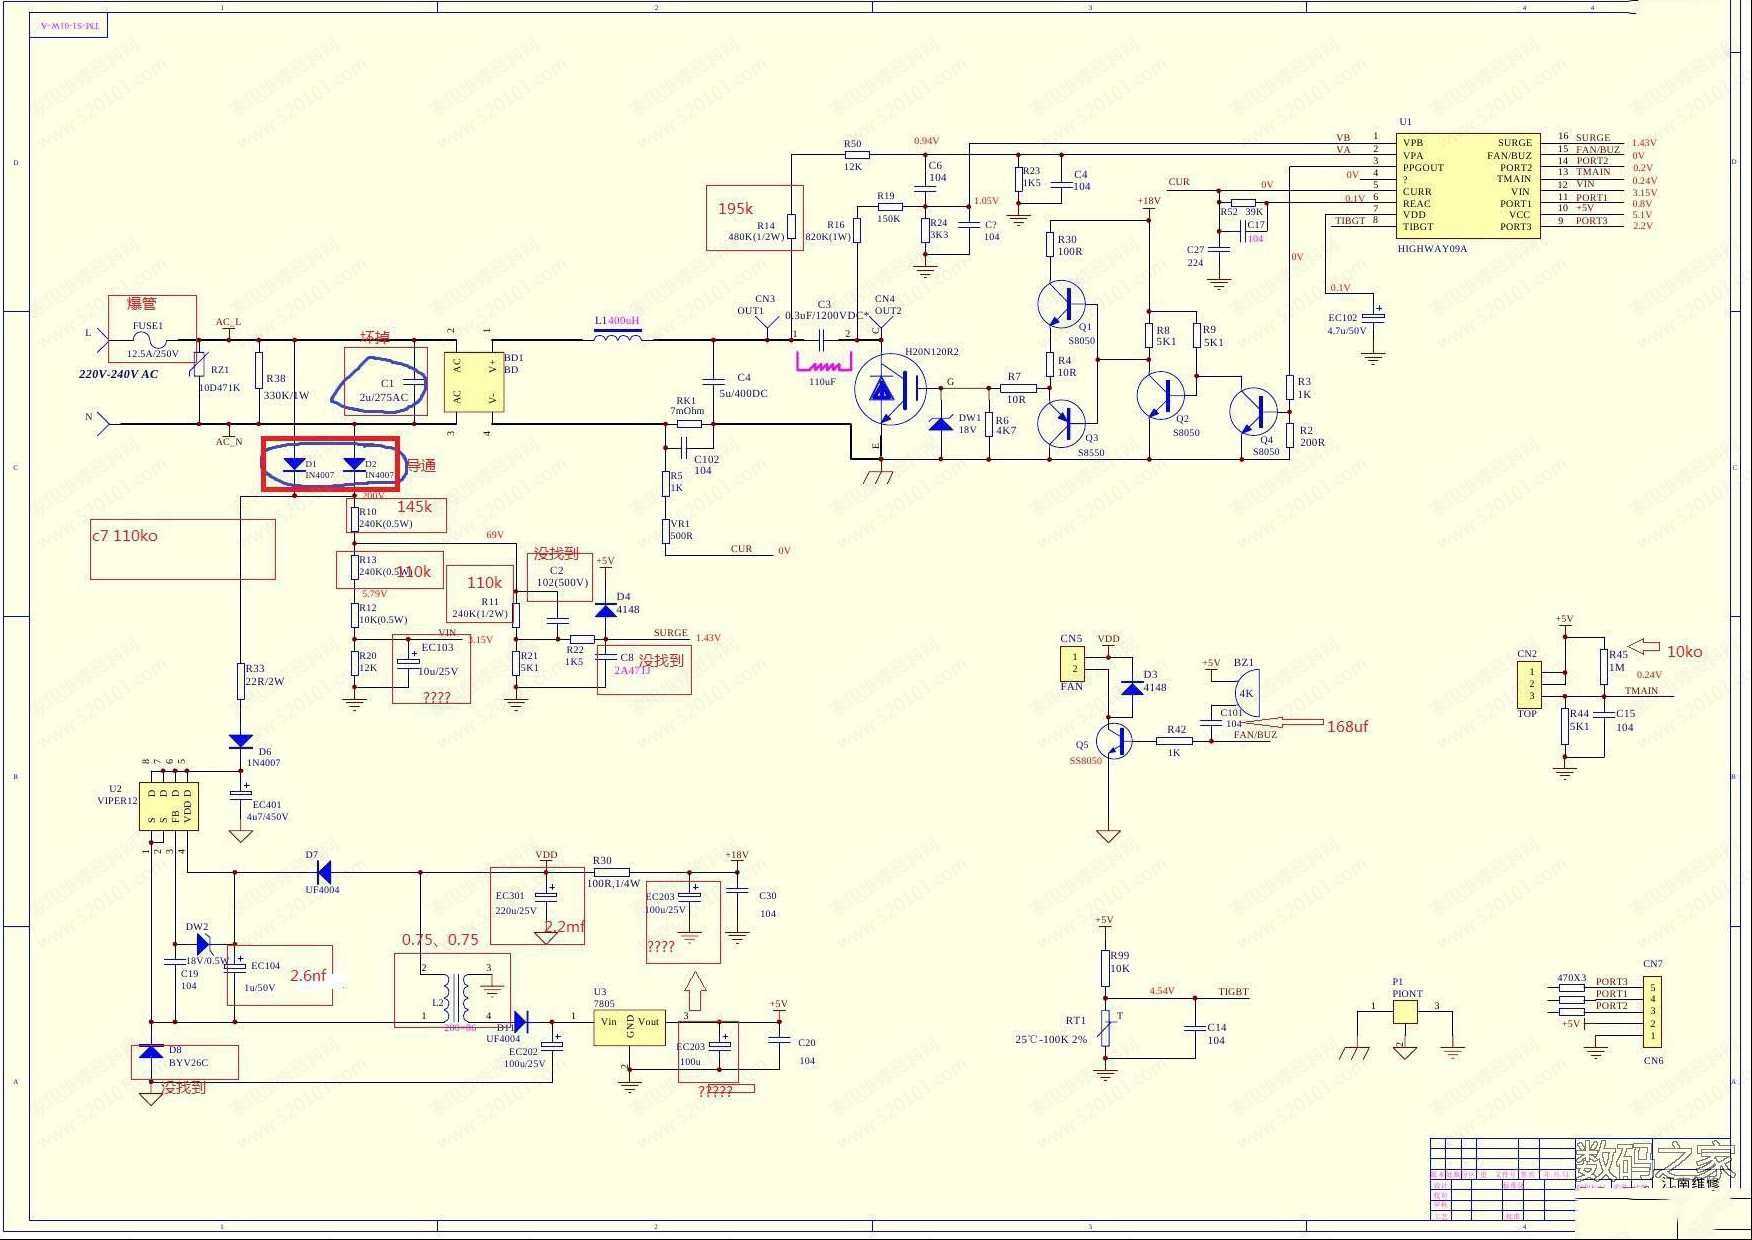1752x1240 pixels.
Task: Select the '10ko' annotation near R45
Action: [1684, 651]
